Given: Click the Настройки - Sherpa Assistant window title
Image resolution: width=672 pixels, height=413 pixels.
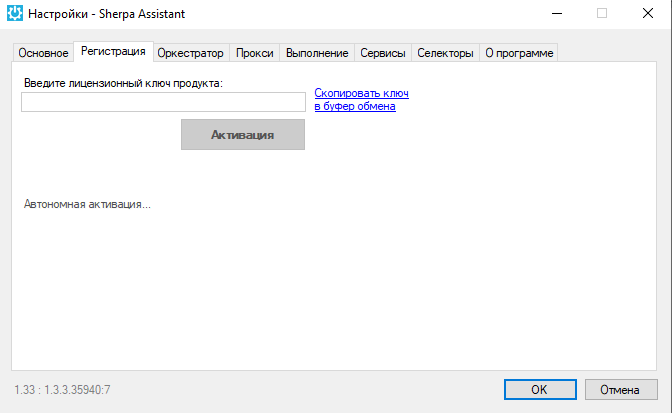Looking at the screenshot, I should click(x=106, y=14).
